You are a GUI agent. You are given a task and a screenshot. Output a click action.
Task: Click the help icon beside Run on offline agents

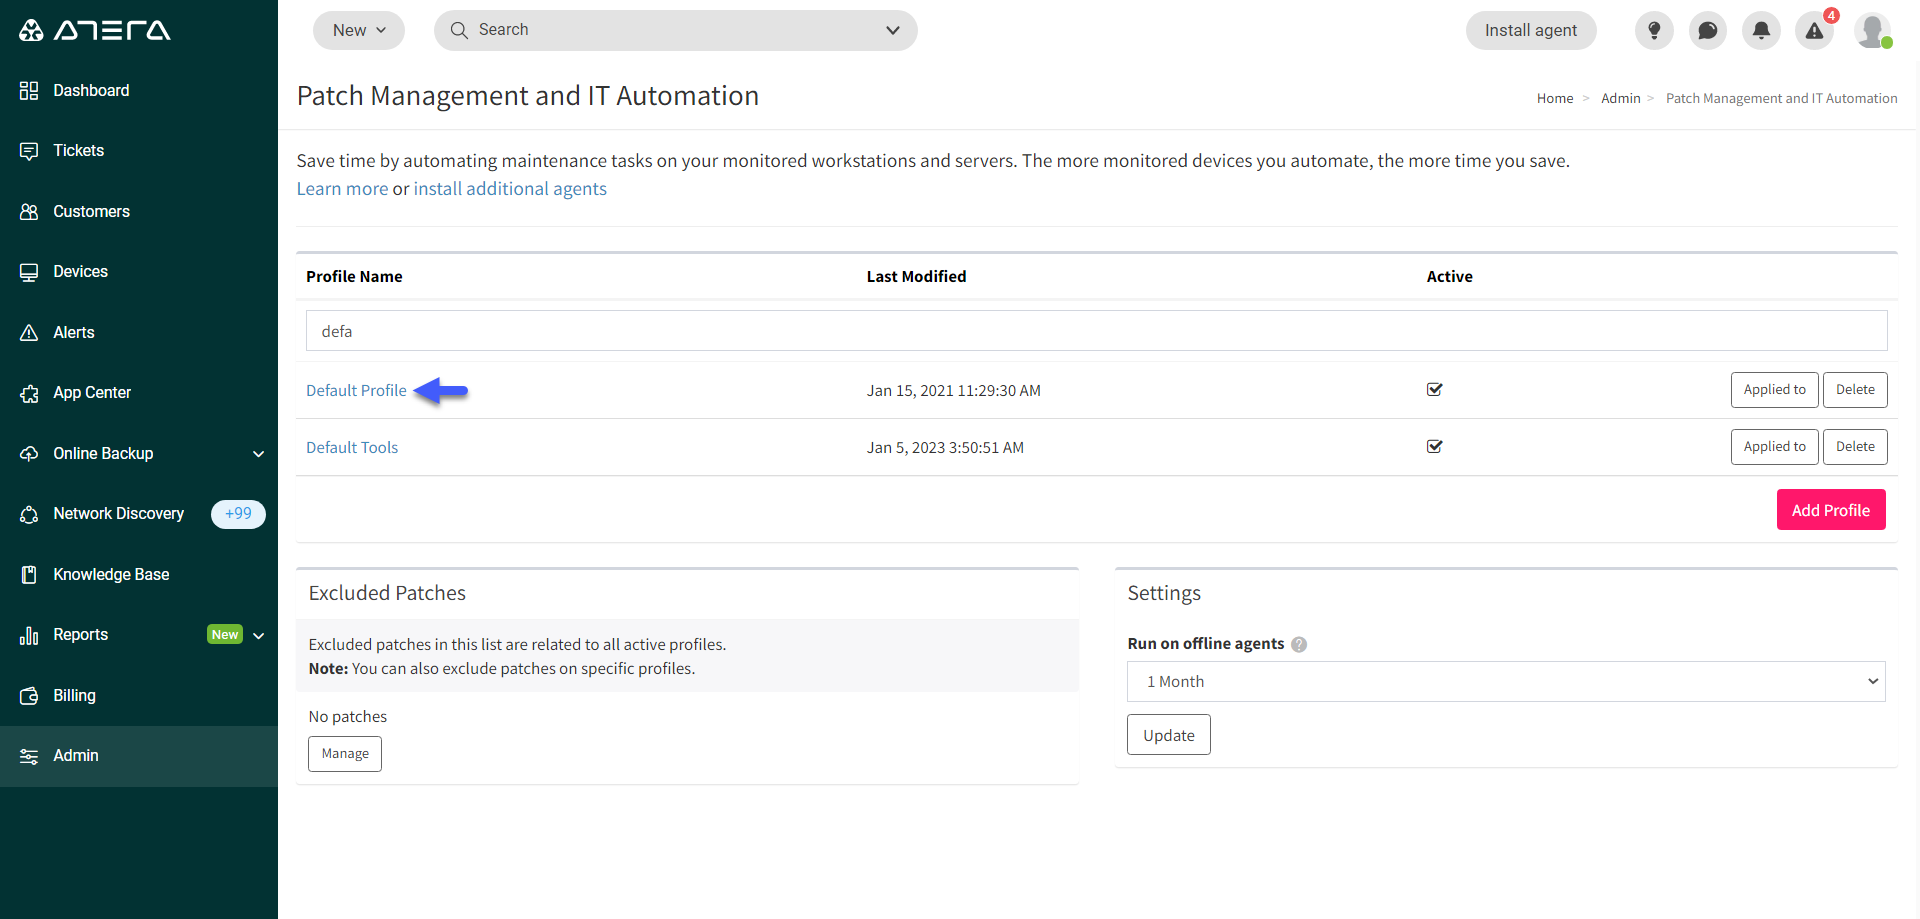[1299, 645]
